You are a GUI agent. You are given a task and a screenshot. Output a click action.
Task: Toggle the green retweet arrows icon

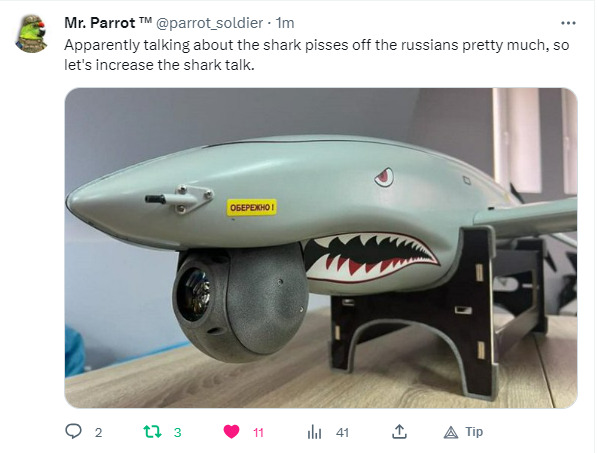pos(152,432)
